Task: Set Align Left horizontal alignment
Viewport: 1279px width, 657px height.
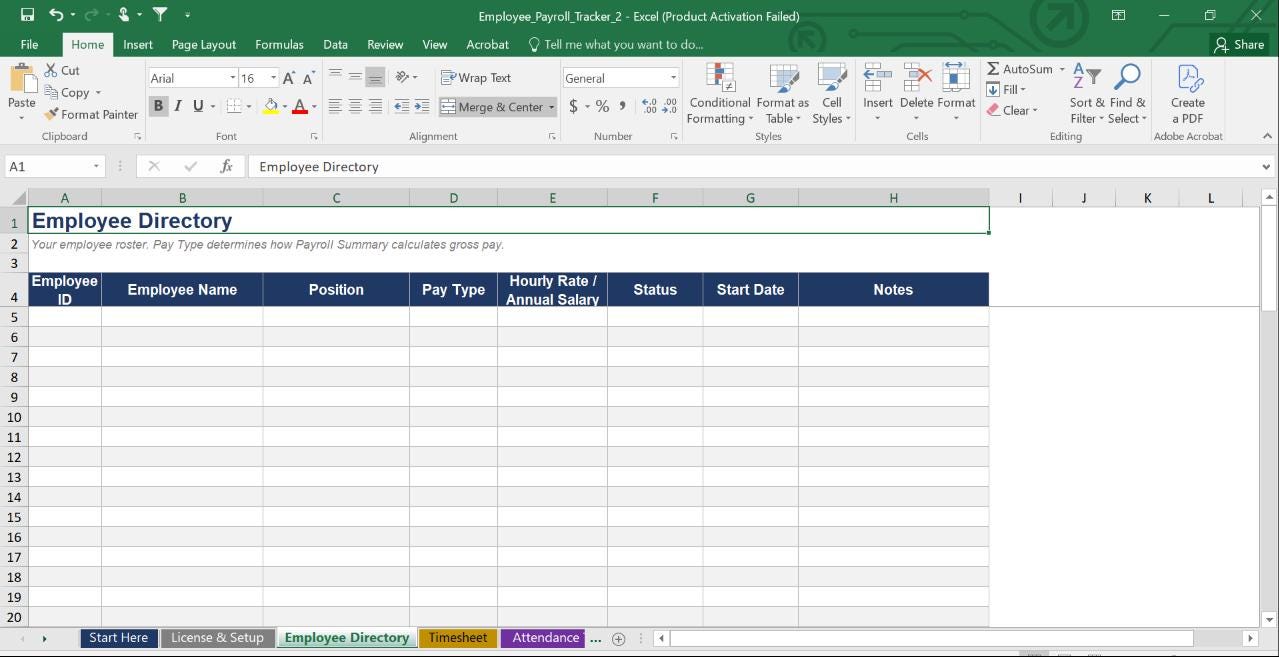Action: 335,106
